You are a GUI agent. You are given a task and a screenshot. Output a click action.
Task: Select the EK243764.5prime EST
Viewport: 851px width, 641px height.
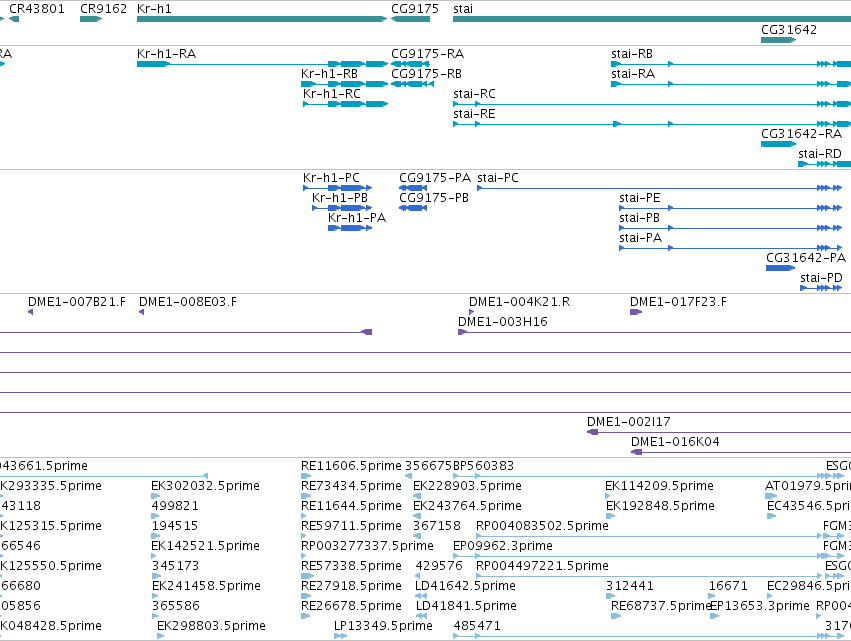(x=417, y=516)
